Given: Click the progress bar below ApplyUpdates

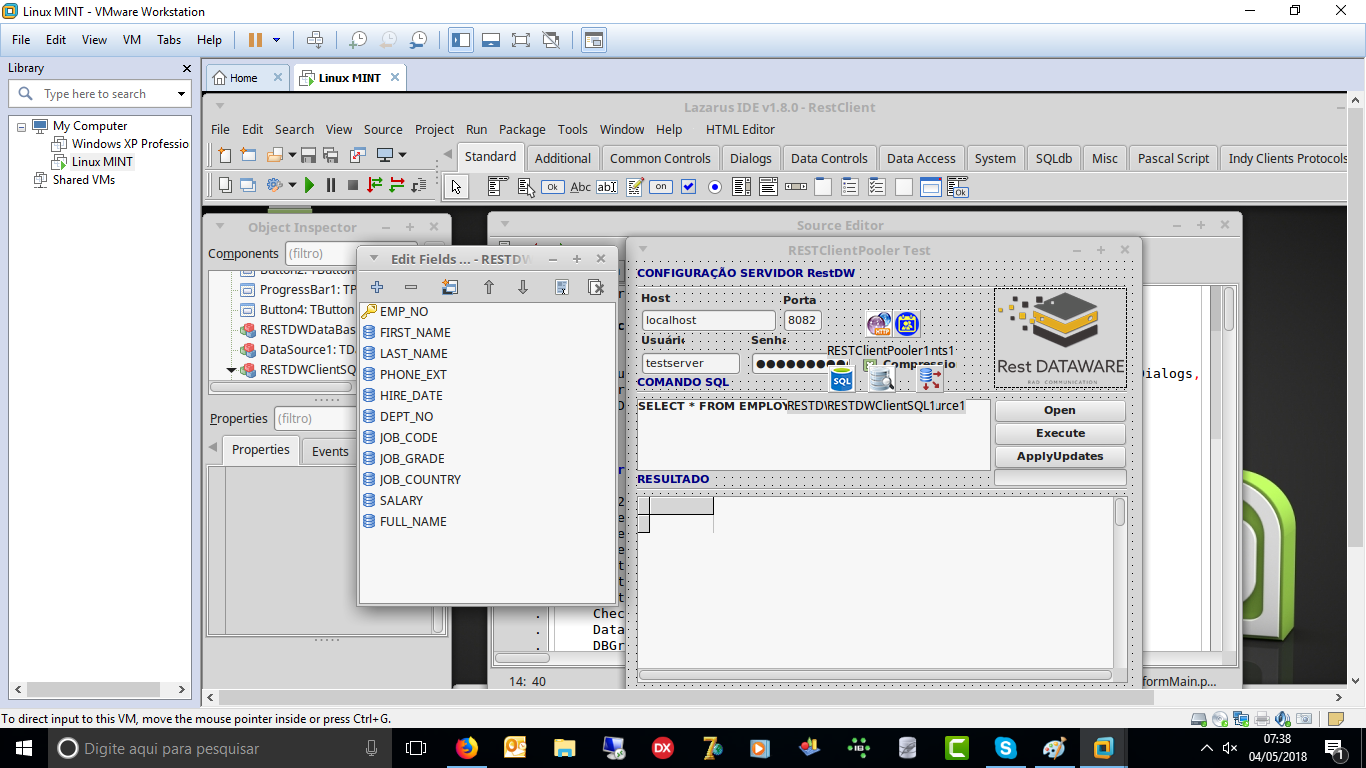Looking at the screenshot, I should [x=1060, y=478].
